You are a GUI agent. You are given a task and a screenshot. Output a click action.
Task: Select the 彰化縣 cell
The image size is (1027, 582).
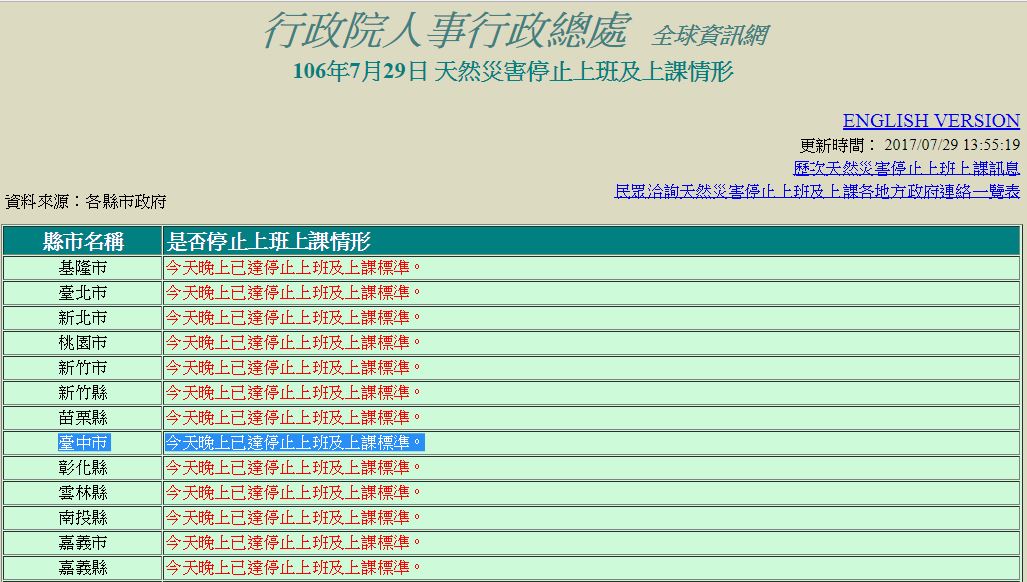(x=83, y=468)
